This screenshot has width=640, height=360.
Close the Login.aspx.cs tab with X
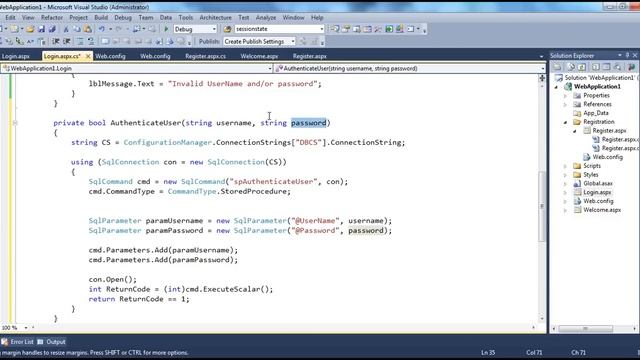(x=88, y=56)
